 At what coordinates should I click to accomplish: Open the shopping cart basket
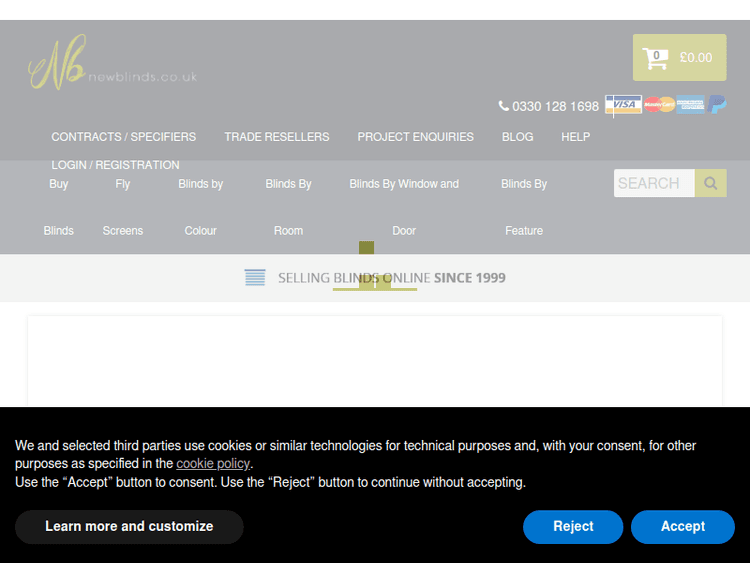[679, 58]
